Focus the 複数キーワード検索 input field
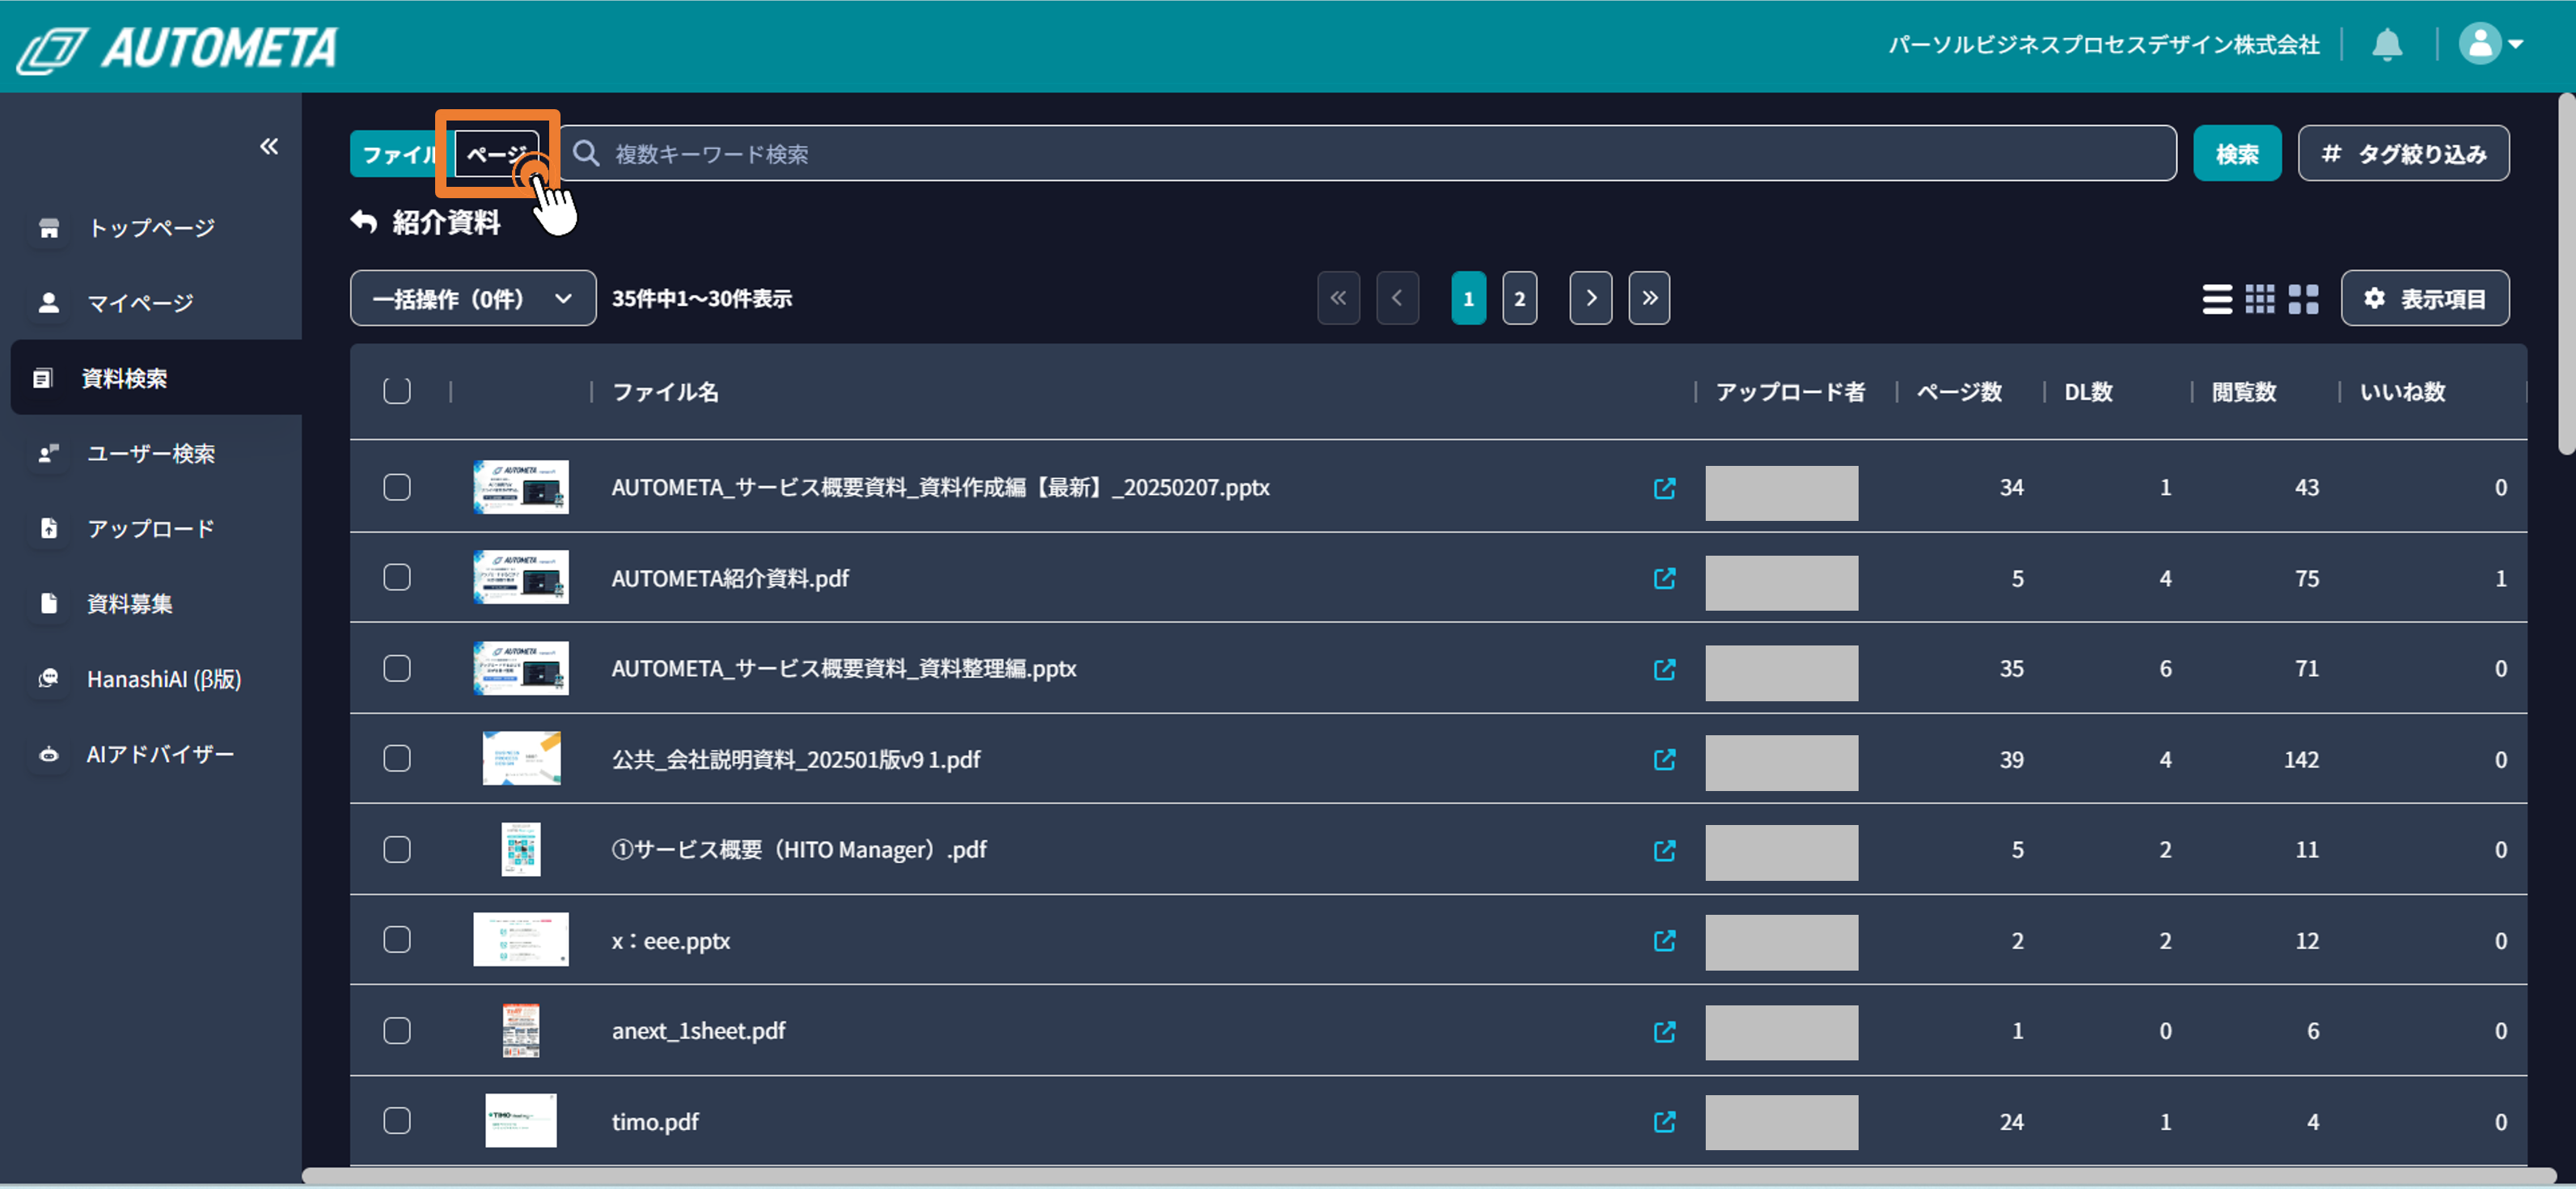The height and width of the screenshot is (1189, 2576). [x=1367, y=153]
